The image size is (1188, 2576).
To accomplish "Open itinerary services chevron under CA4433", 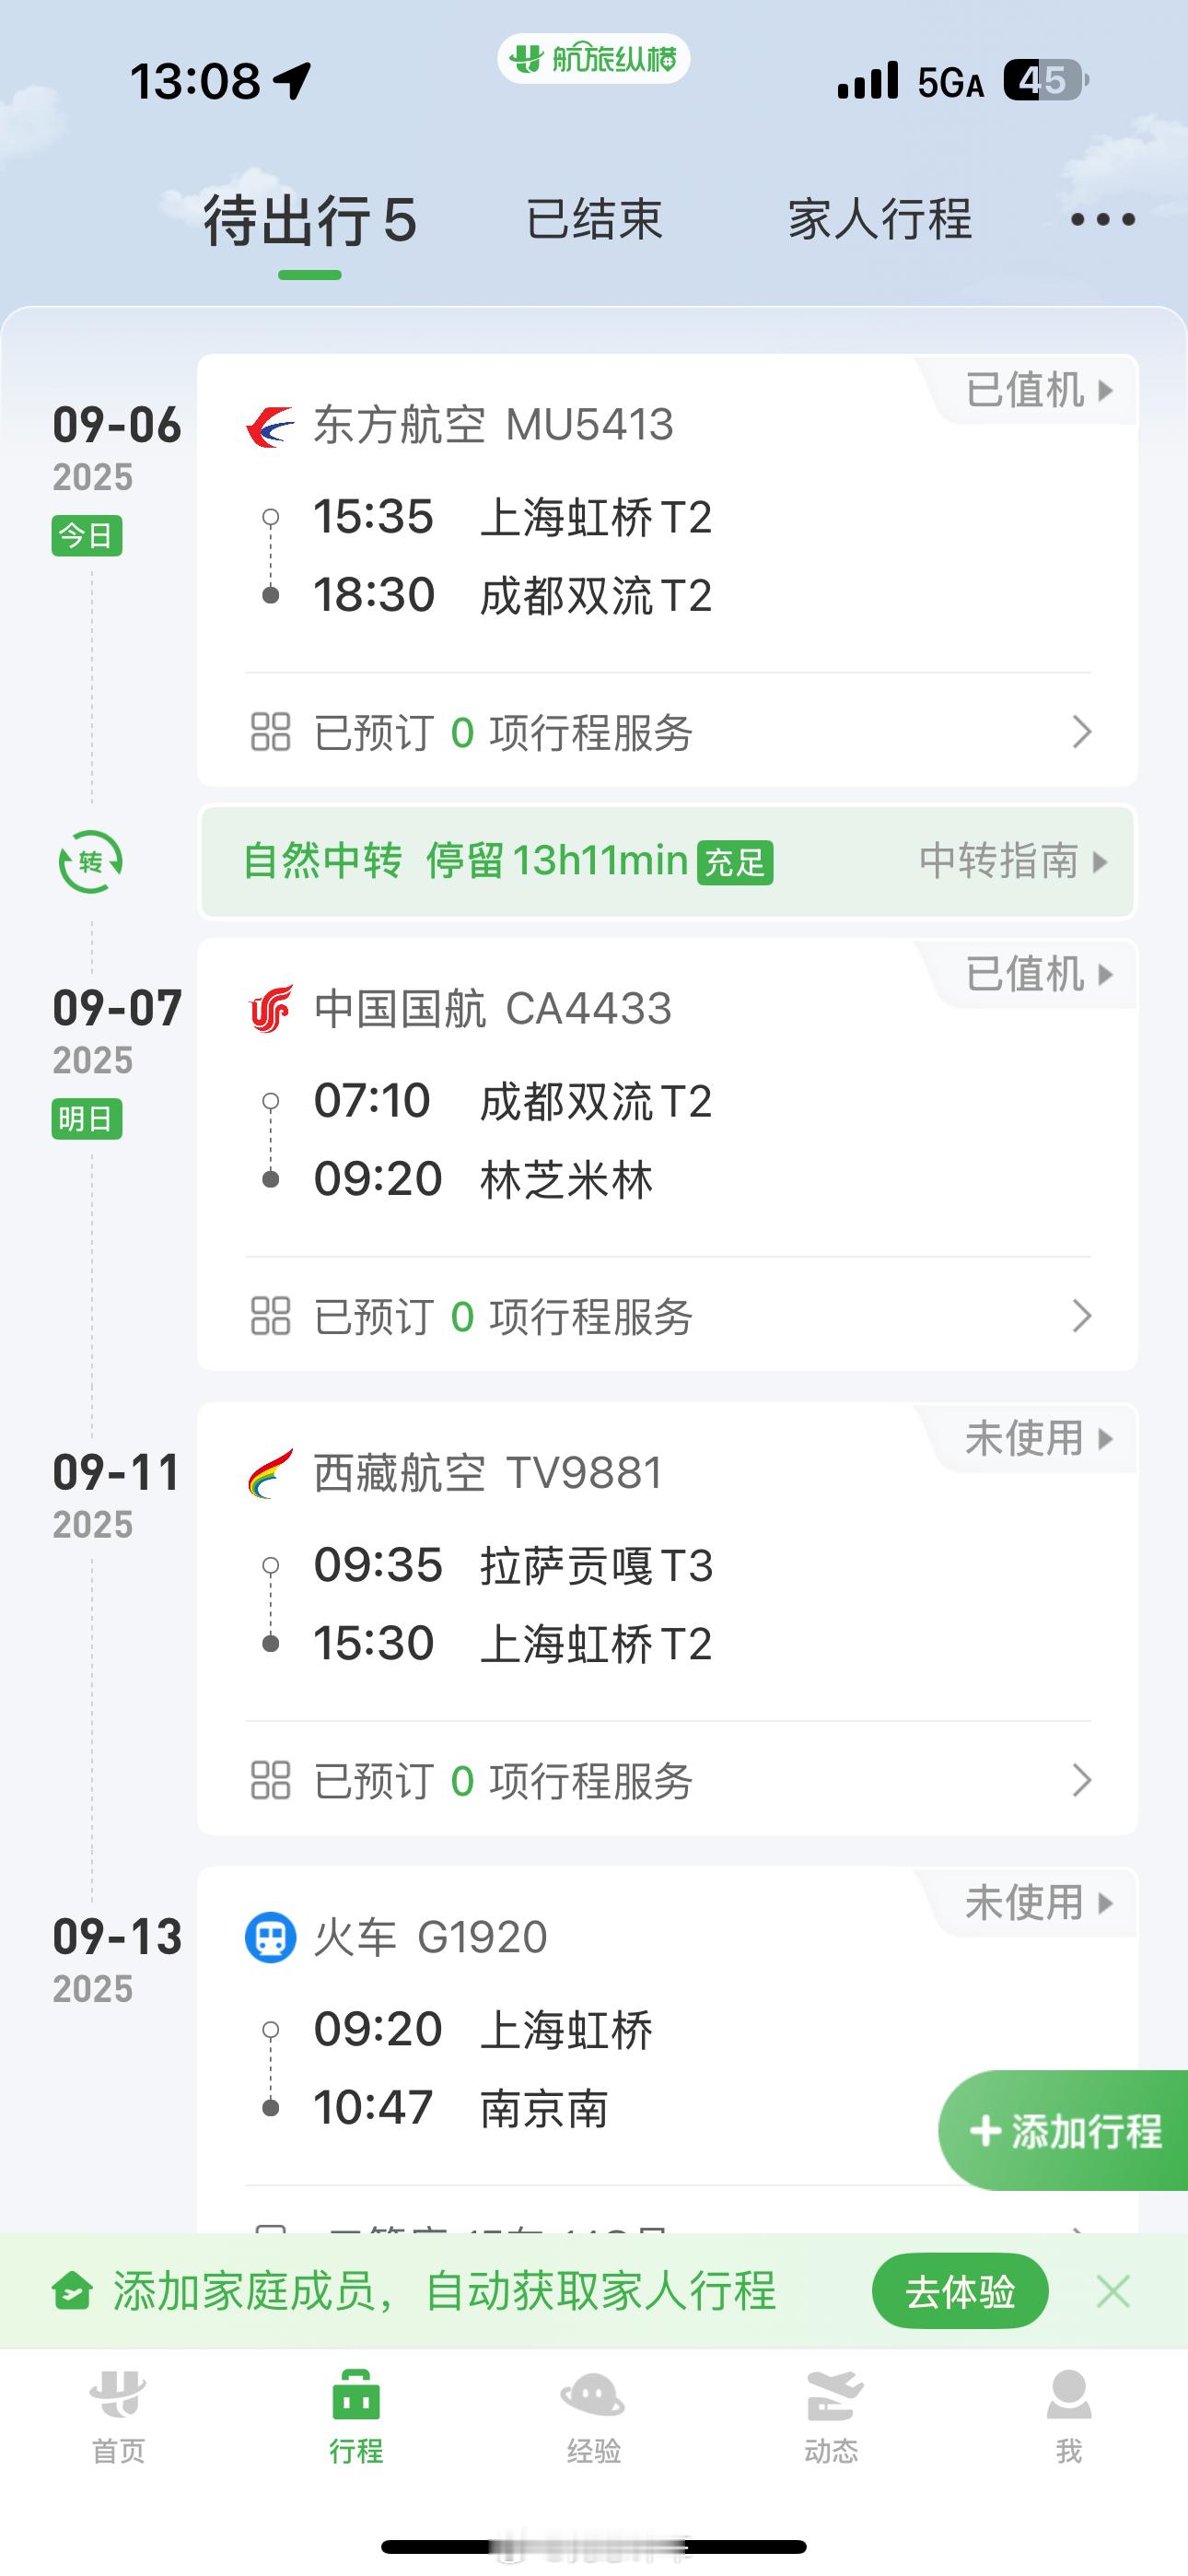I will click(1081, 1316).
